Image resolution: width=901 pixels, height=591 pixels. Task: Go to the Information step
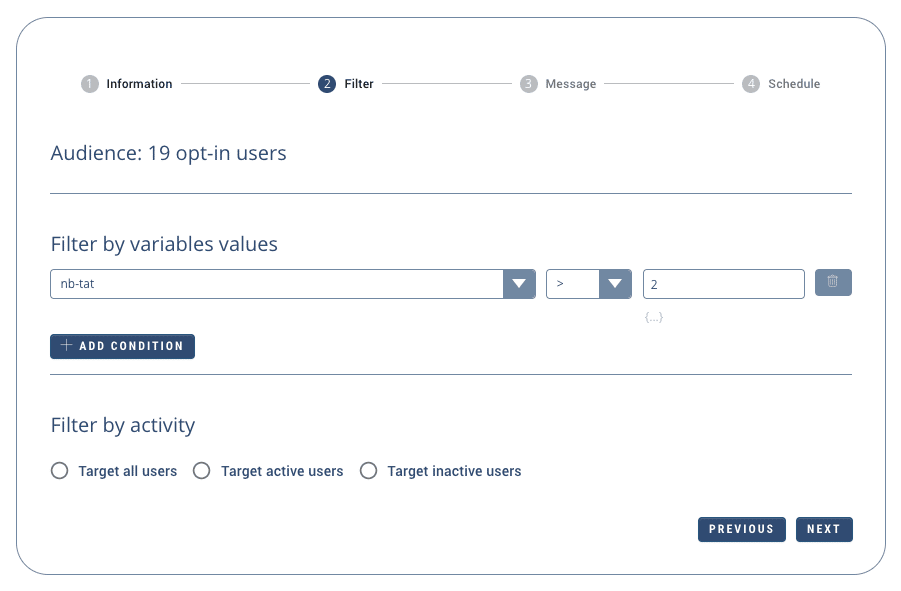point(139,84)
